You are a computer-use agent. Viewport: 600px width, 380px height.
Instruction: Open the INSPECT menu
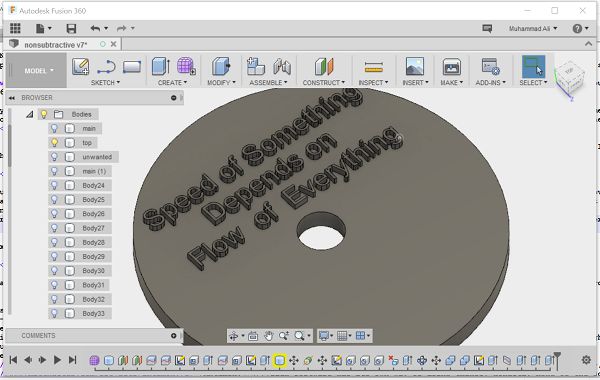tap(373, 83)
